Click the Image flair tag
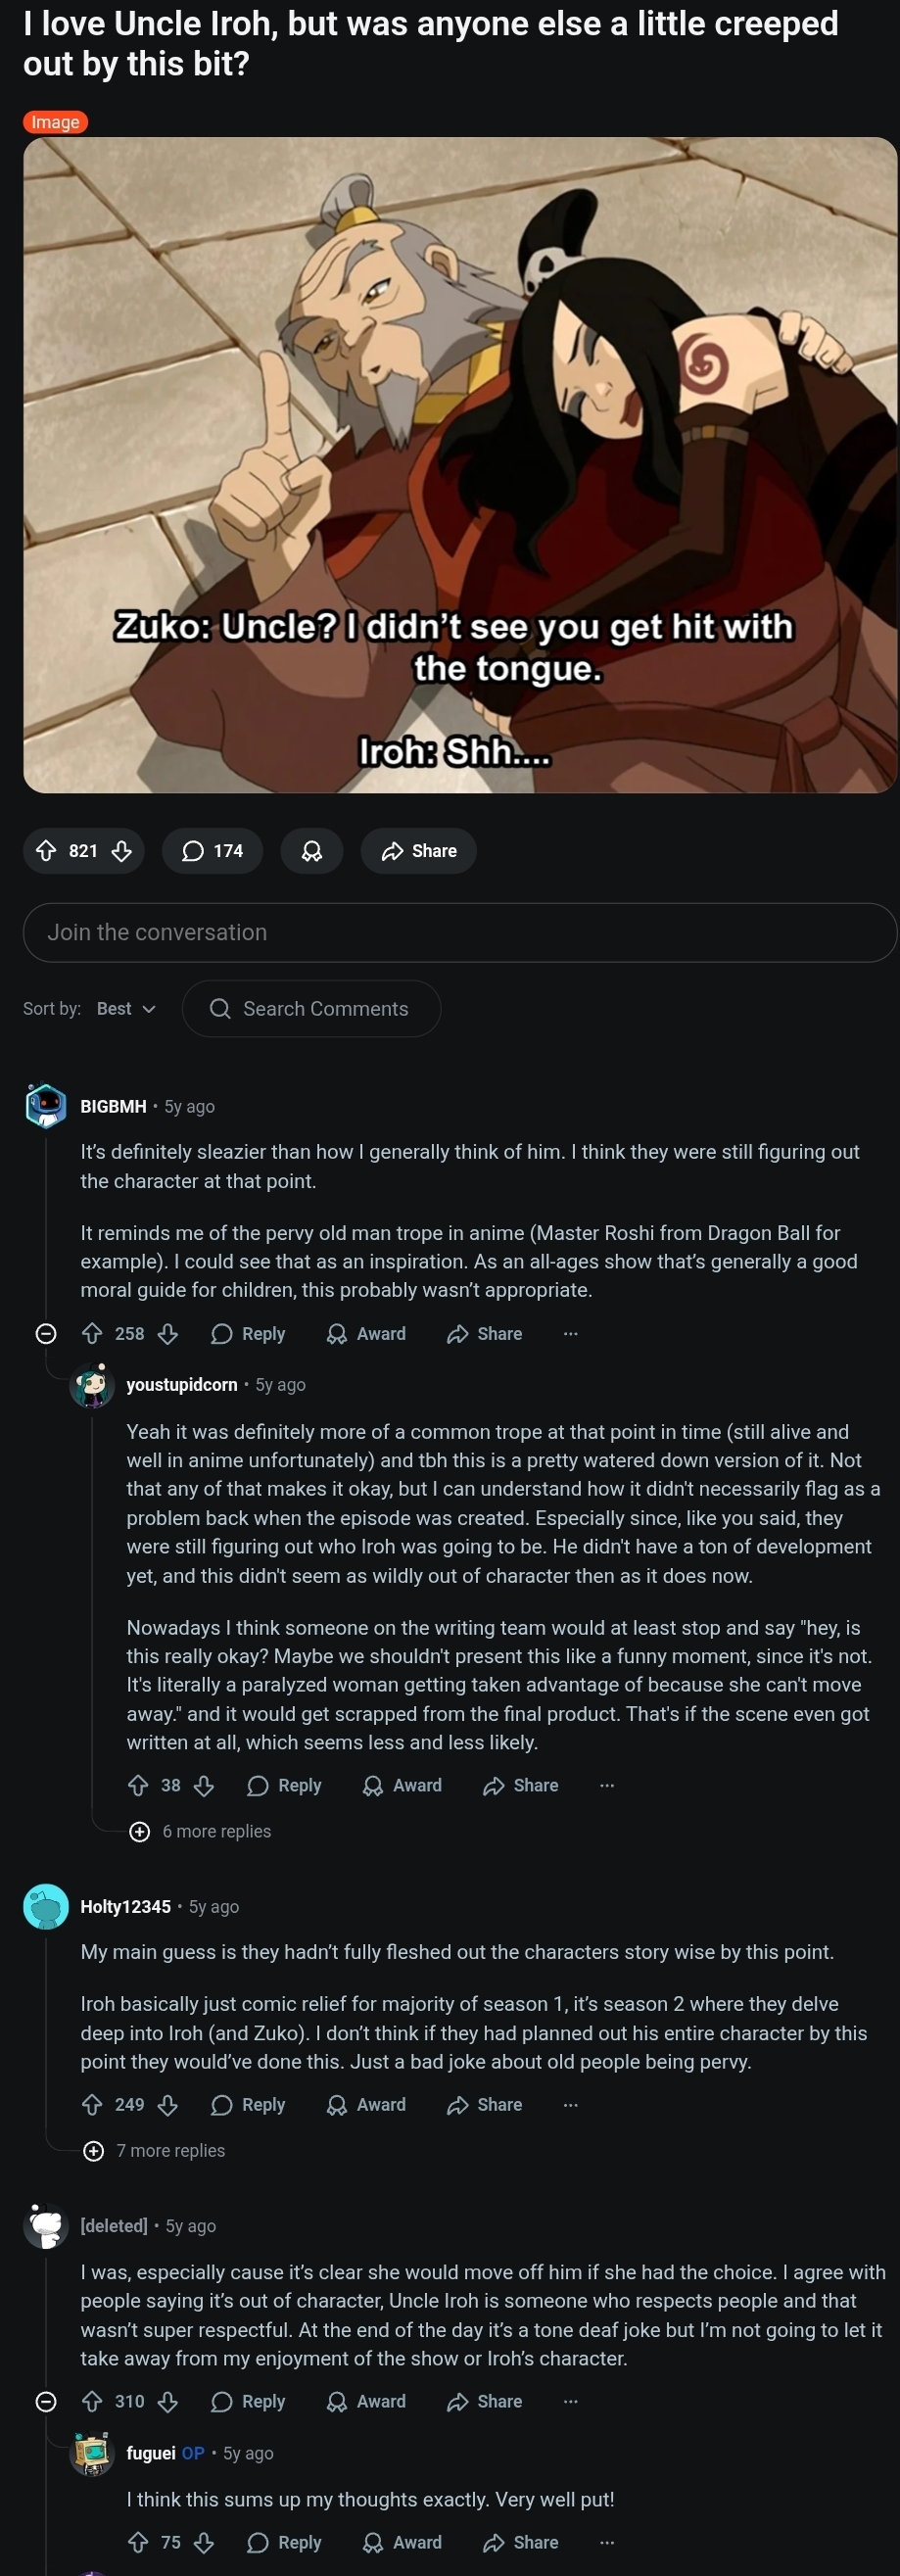Screen dimensions: 900x2576 coord(55,122)
